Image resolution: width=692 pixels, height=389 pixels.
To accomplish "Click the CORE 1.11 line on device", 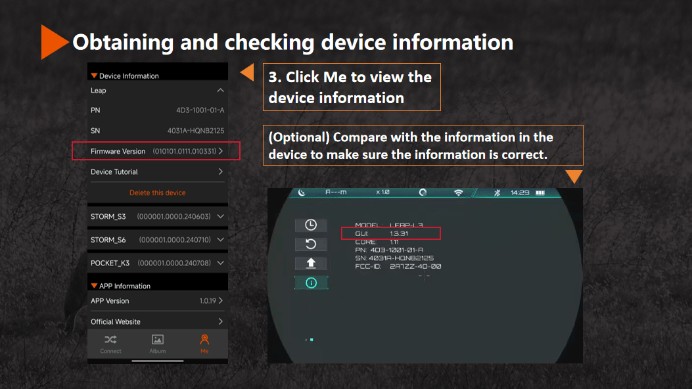I will (377, 242).
